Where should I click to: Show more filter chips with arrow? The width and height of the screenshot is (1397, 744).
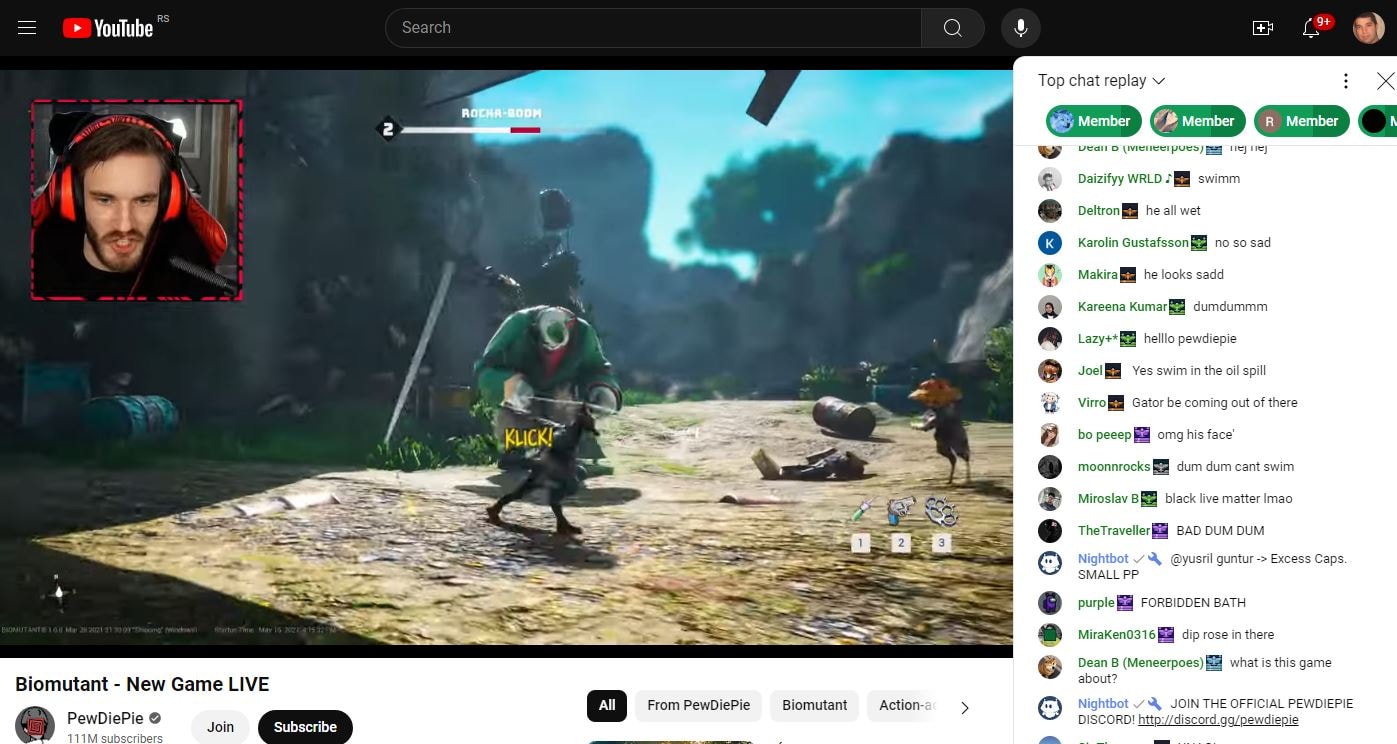964,707
